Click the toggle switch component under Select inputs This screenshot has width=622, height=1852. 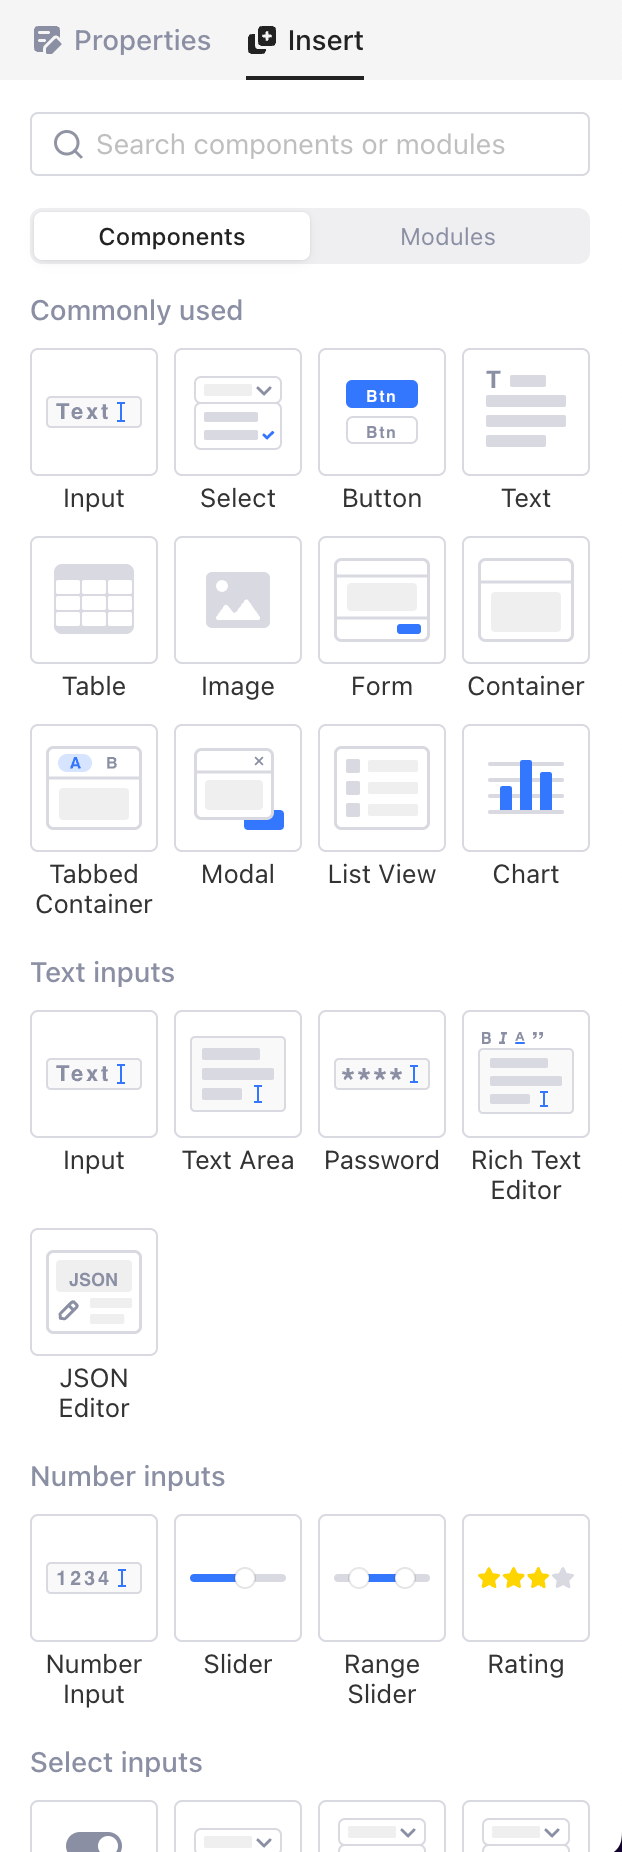click(94, 1830)
